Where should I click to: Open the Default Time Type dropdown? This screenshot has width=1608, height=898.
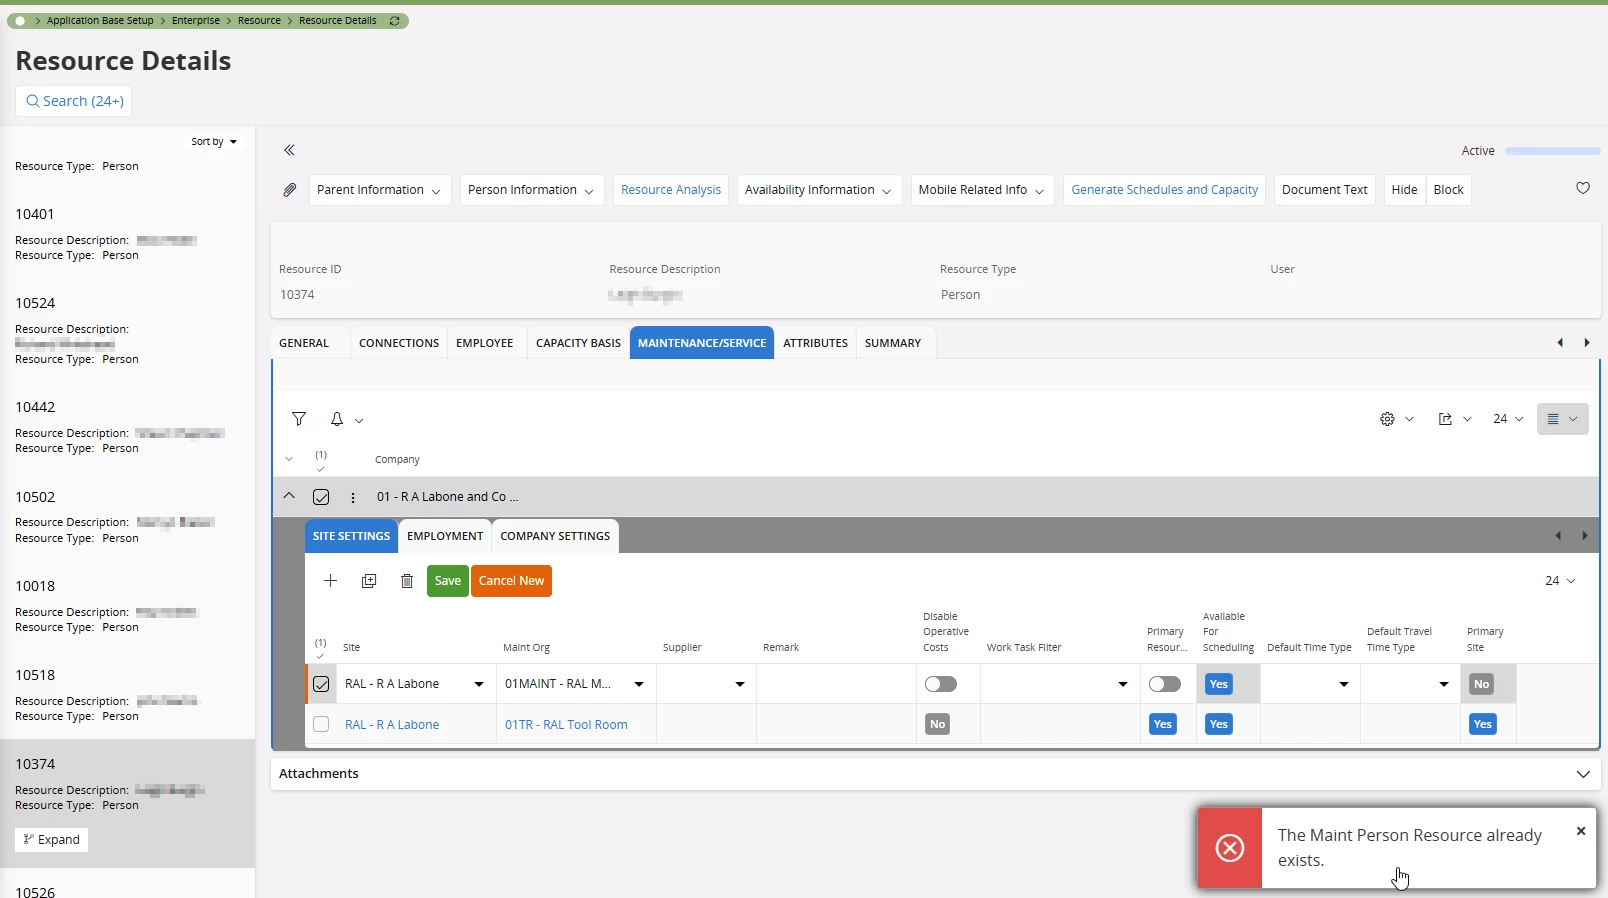coord(1343,684)
